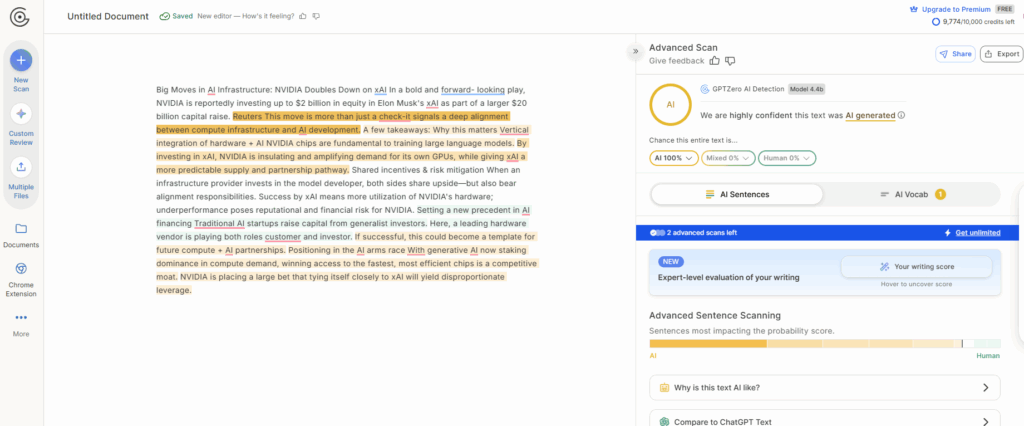Screen dimensions: 1024x426
Task: Start a New Scan with the plus icon
Action: [x=21, y=60]
